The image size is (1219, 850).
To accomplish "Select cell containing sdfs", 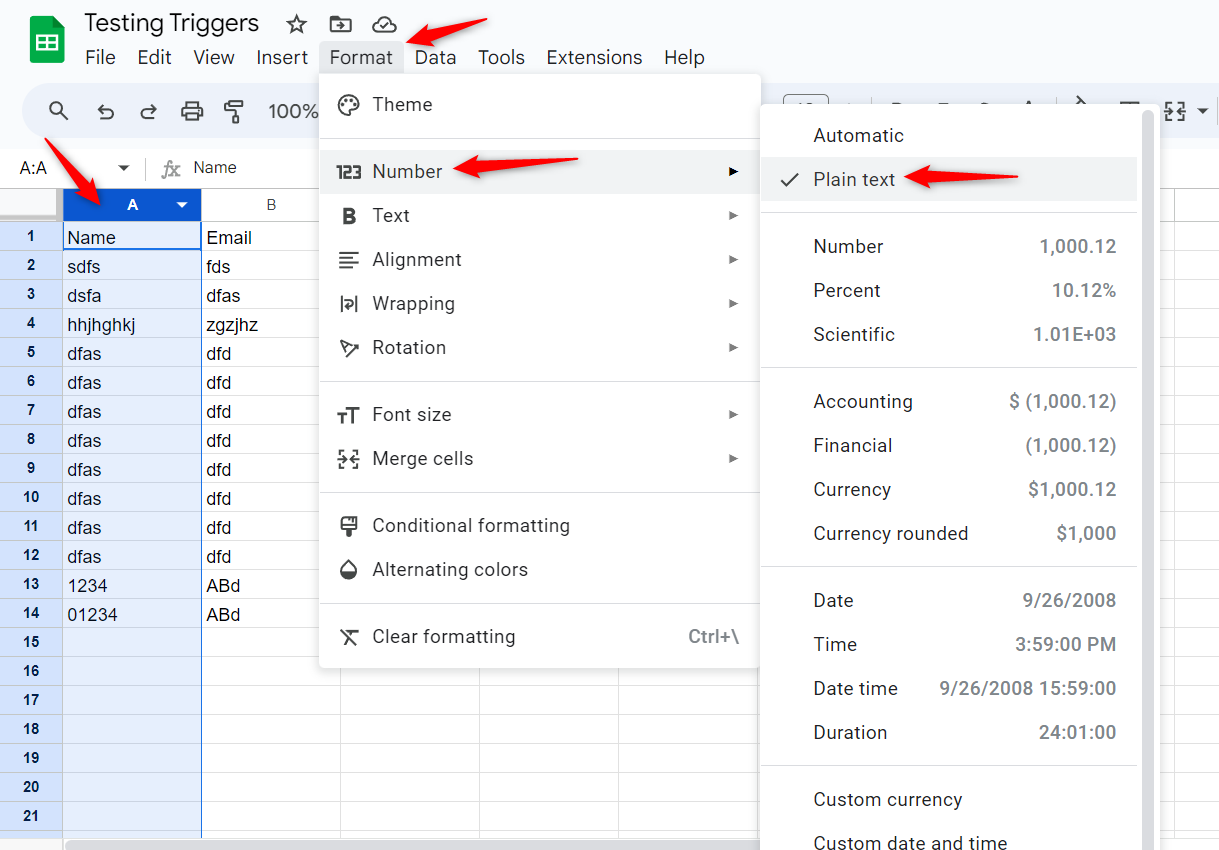I will (132, 266).
